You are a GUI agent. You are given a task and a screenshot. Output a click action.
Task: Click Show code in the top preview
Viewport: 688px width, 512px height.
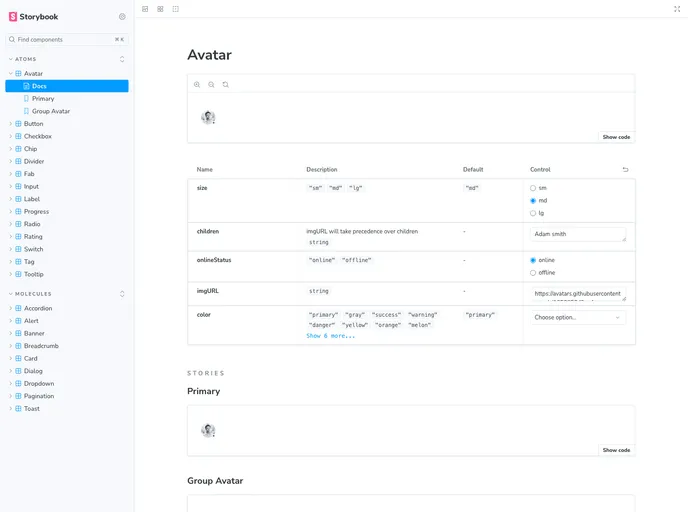(x=616, y=137)
